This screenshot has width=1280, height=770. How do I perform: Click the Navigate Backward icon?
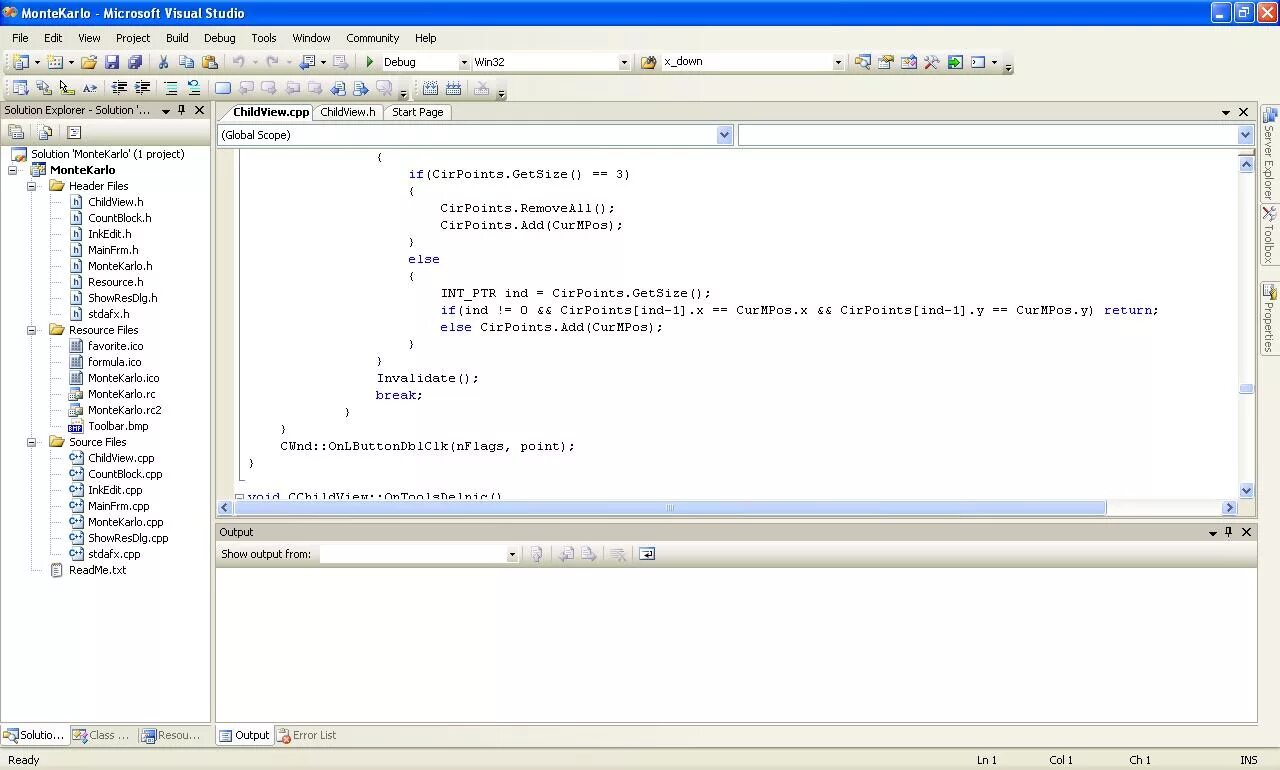[x=307, y=62]
